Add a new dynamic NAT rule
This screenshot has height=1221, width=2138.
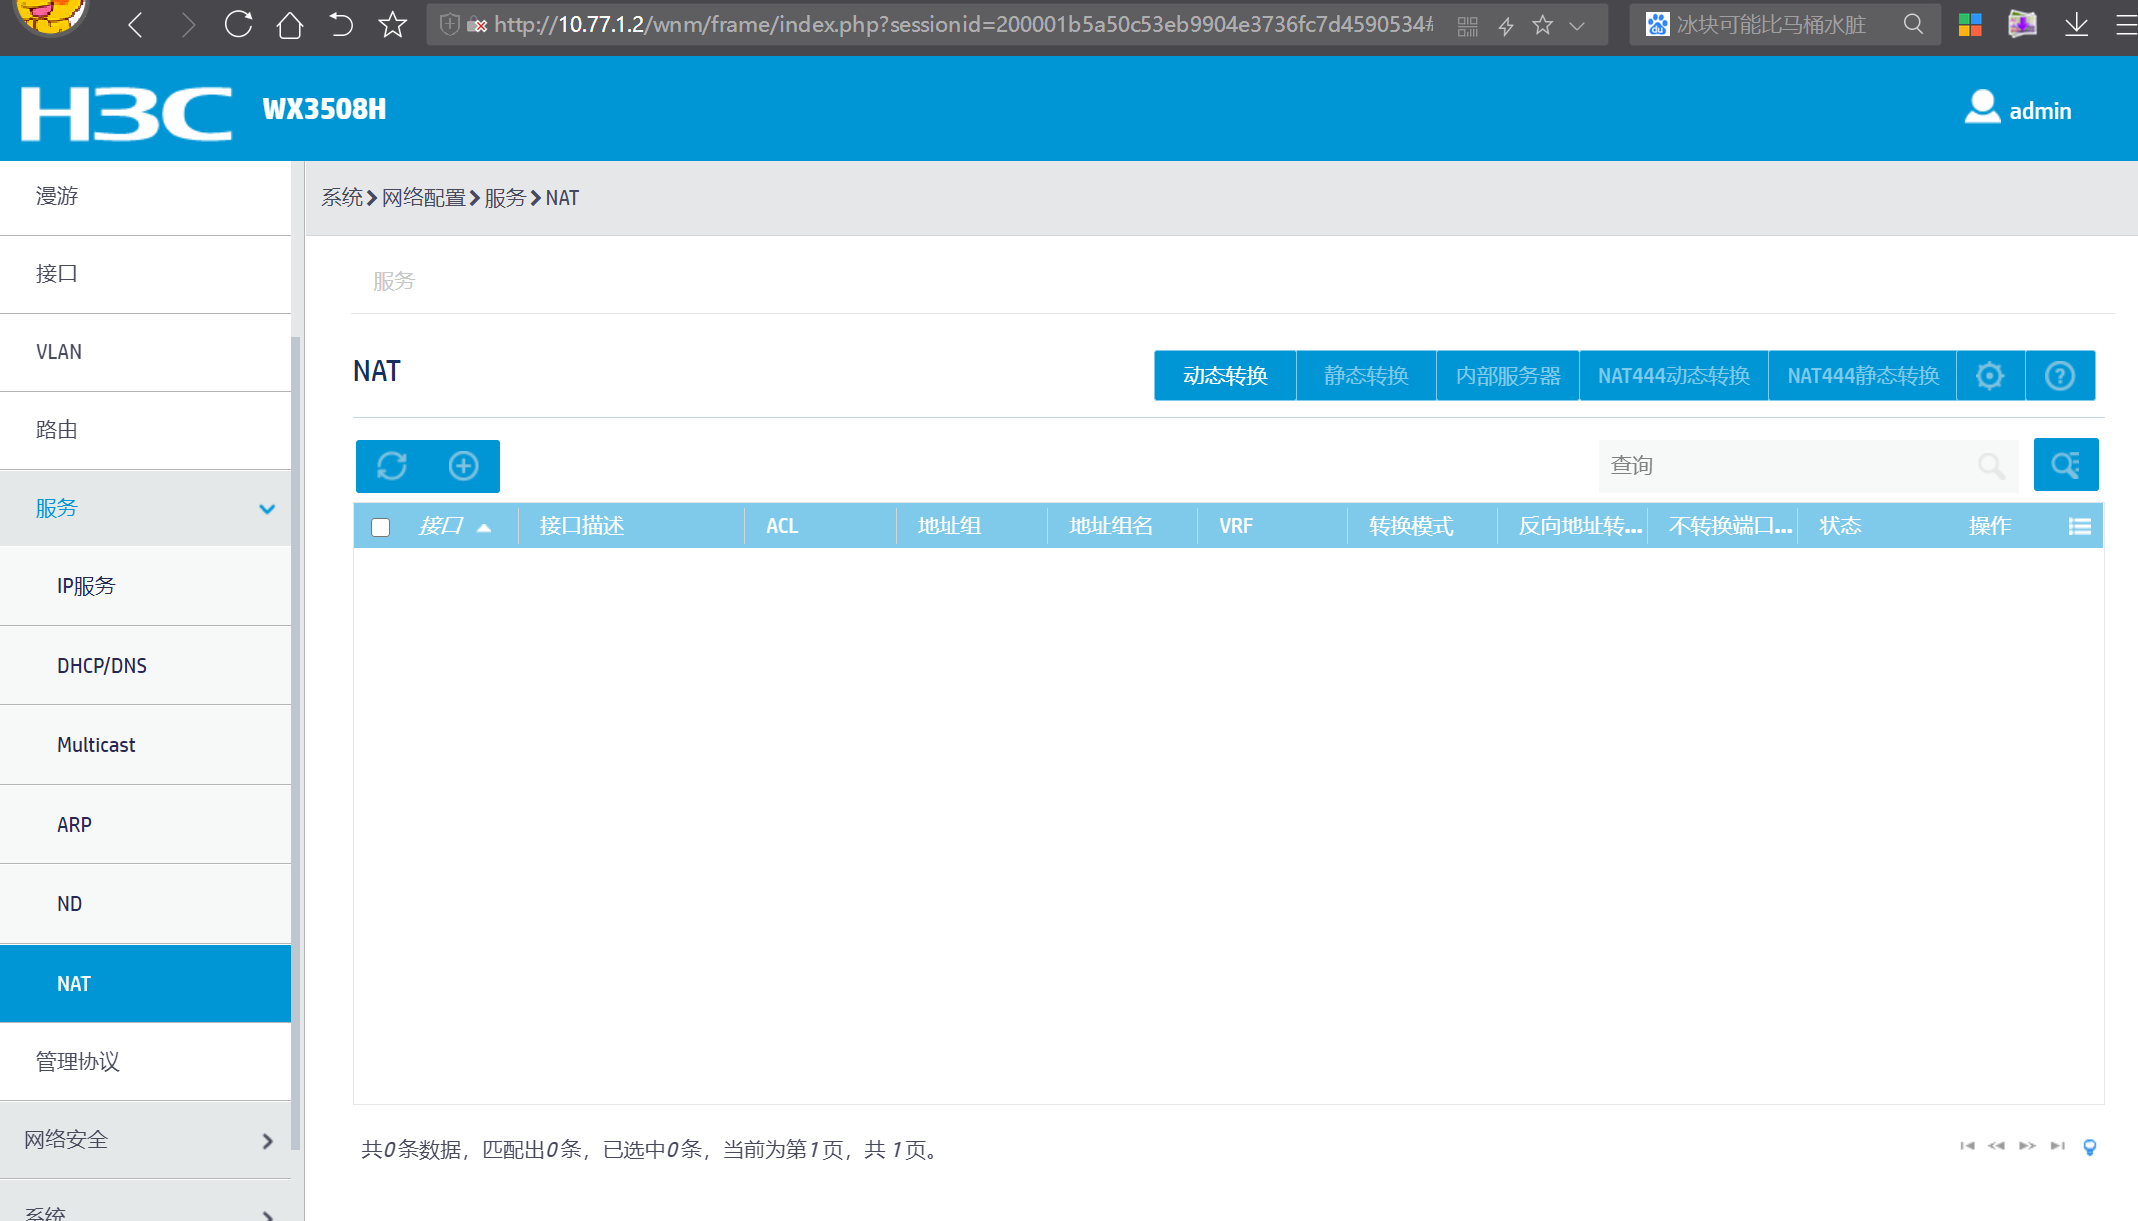(463, 466)
